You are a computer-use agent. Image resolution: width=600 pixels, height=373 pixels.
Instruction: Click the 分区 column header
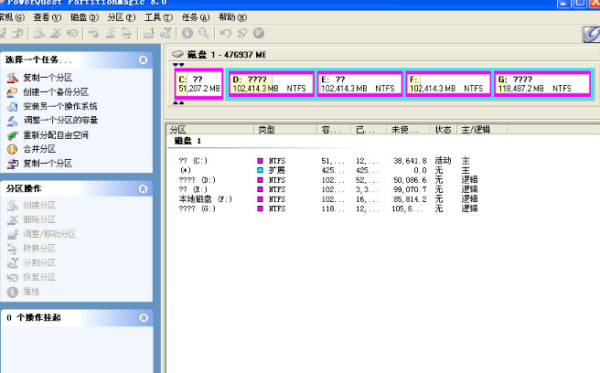(x=210, y=130)
